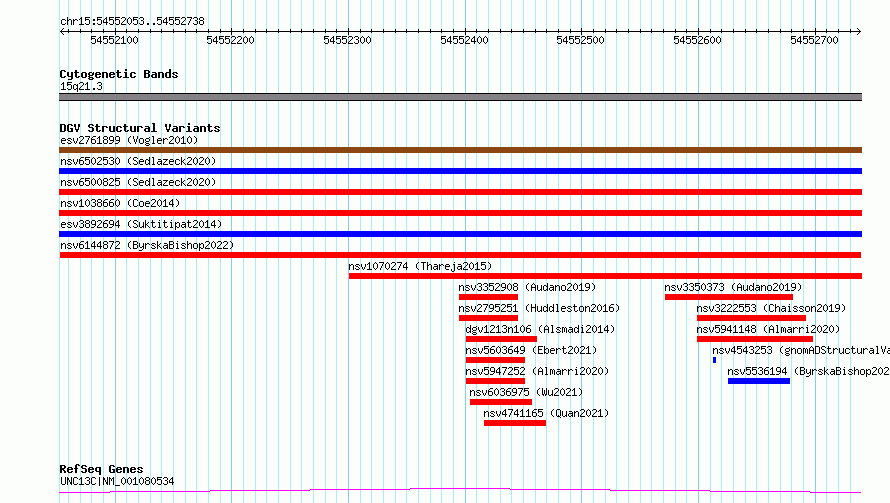This screenshot has width=890, height=503.
Task: Click the ruler's left arrow end
Action: tap(62, 31)
